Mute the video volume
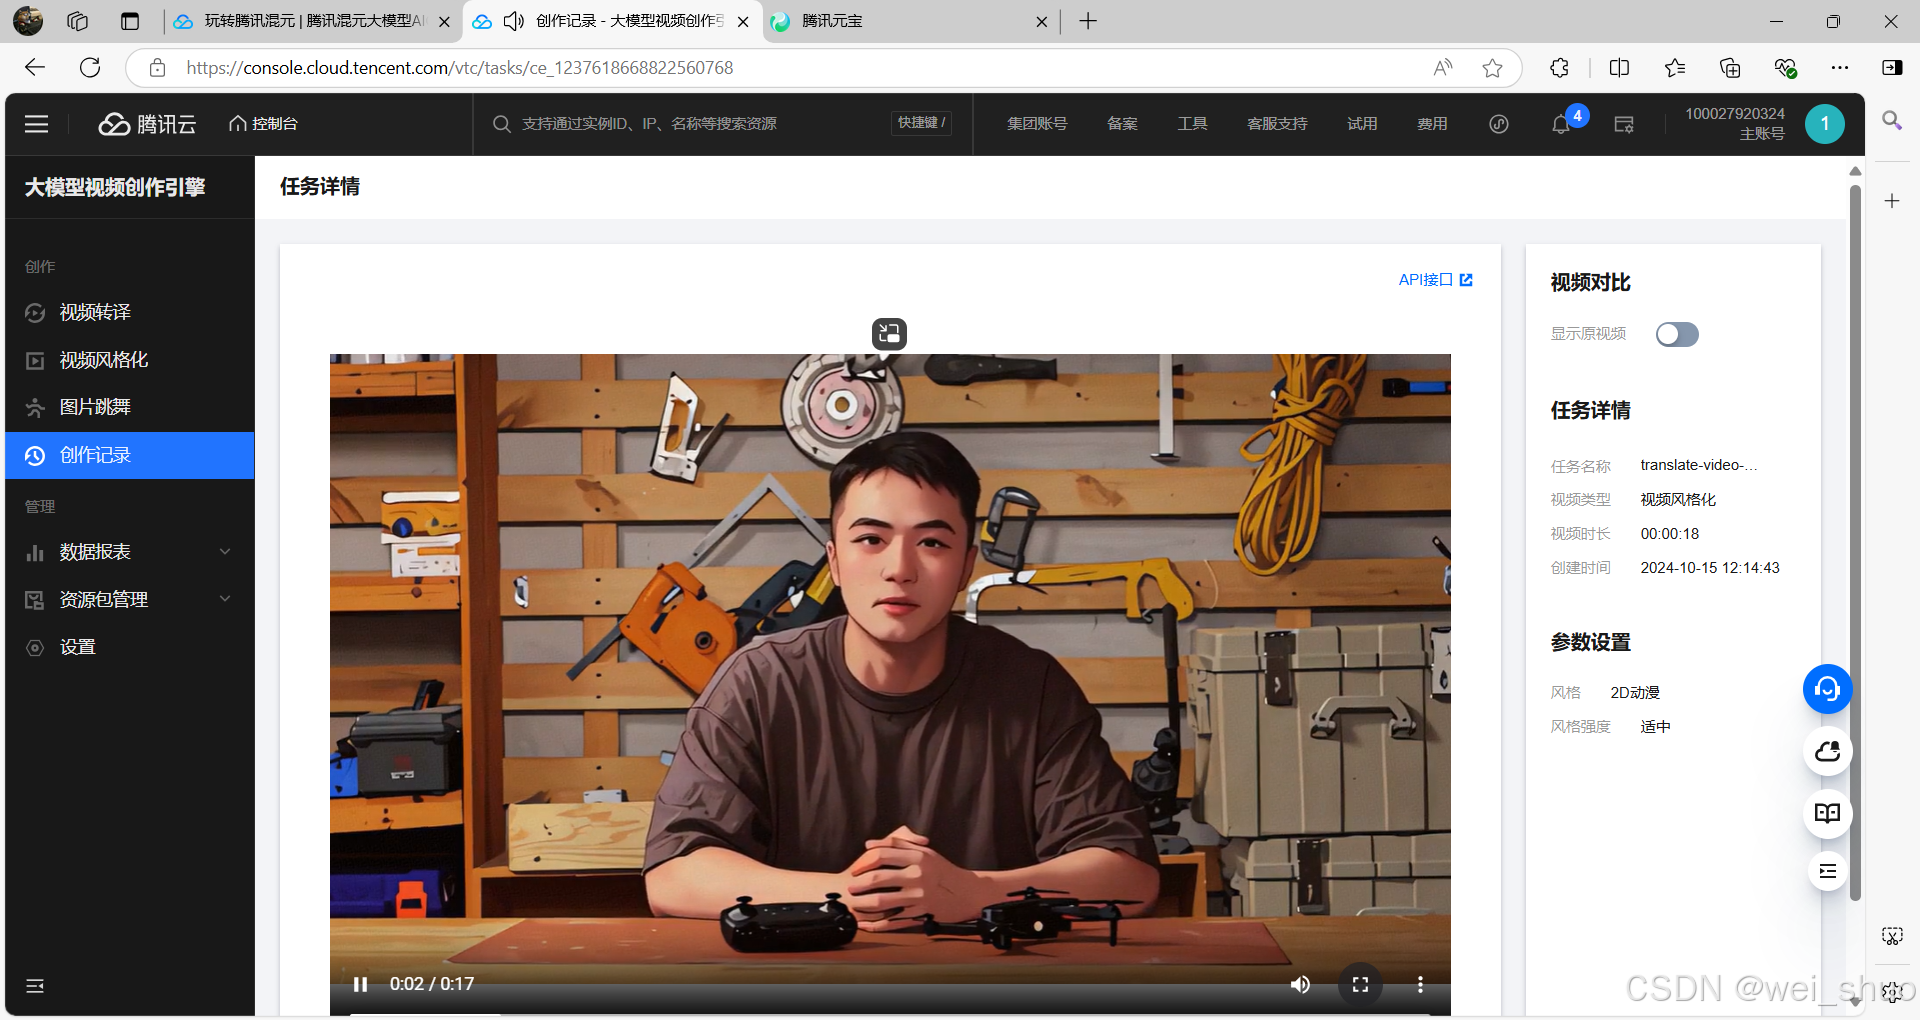The height and width of the screenshot is (1020, 1920). coord(1300,984)
